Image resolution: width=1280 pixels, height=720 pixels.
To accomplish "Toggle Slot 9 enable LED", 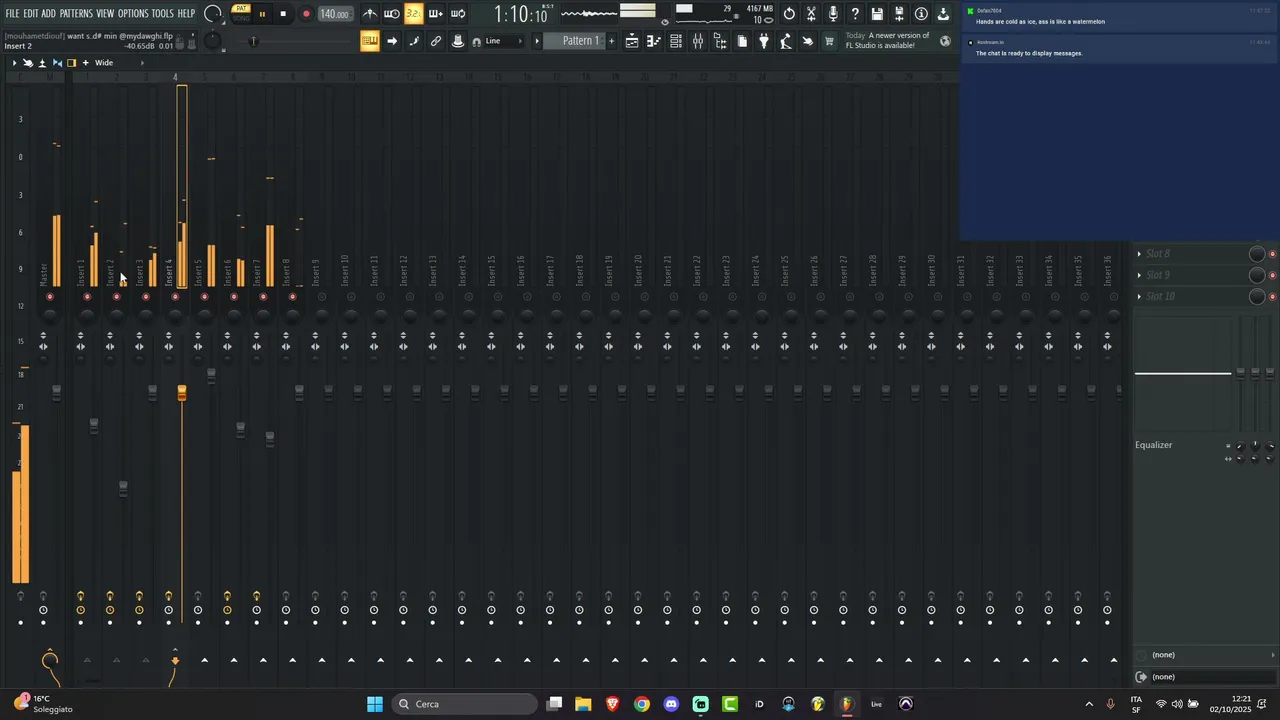I will click(1272, 275).
